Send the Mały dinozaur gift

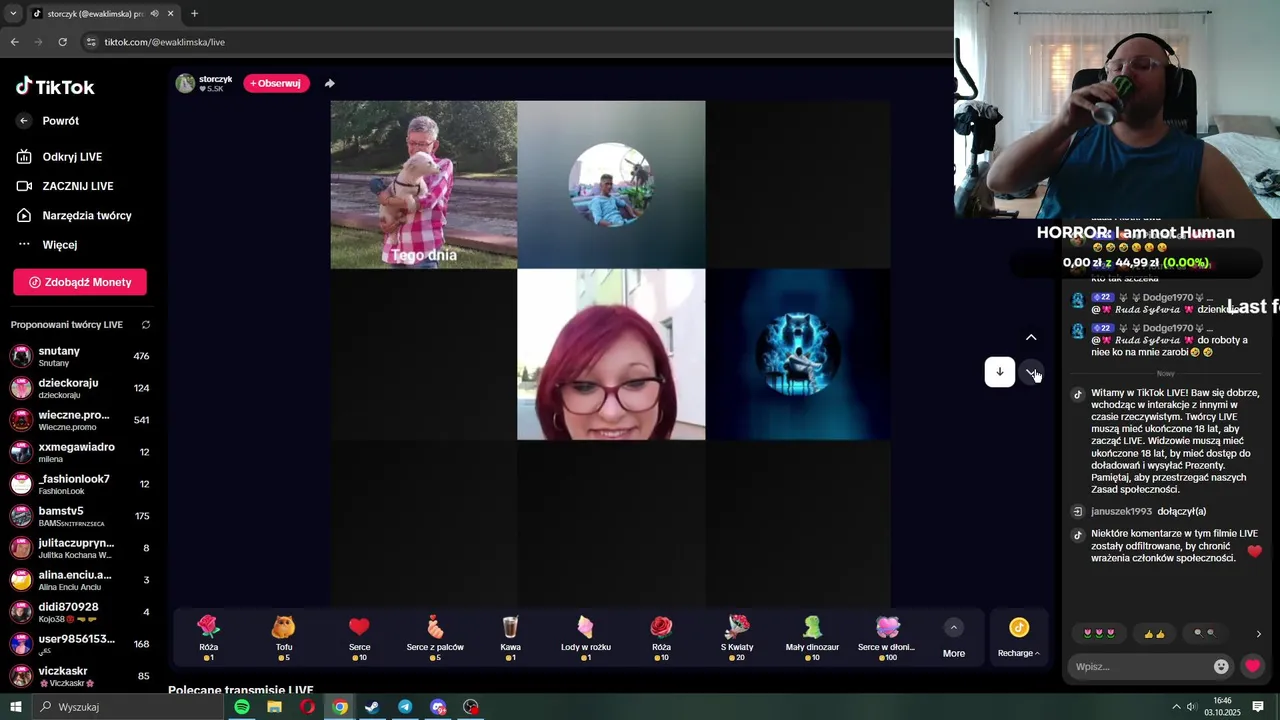(x=812, y=637)
